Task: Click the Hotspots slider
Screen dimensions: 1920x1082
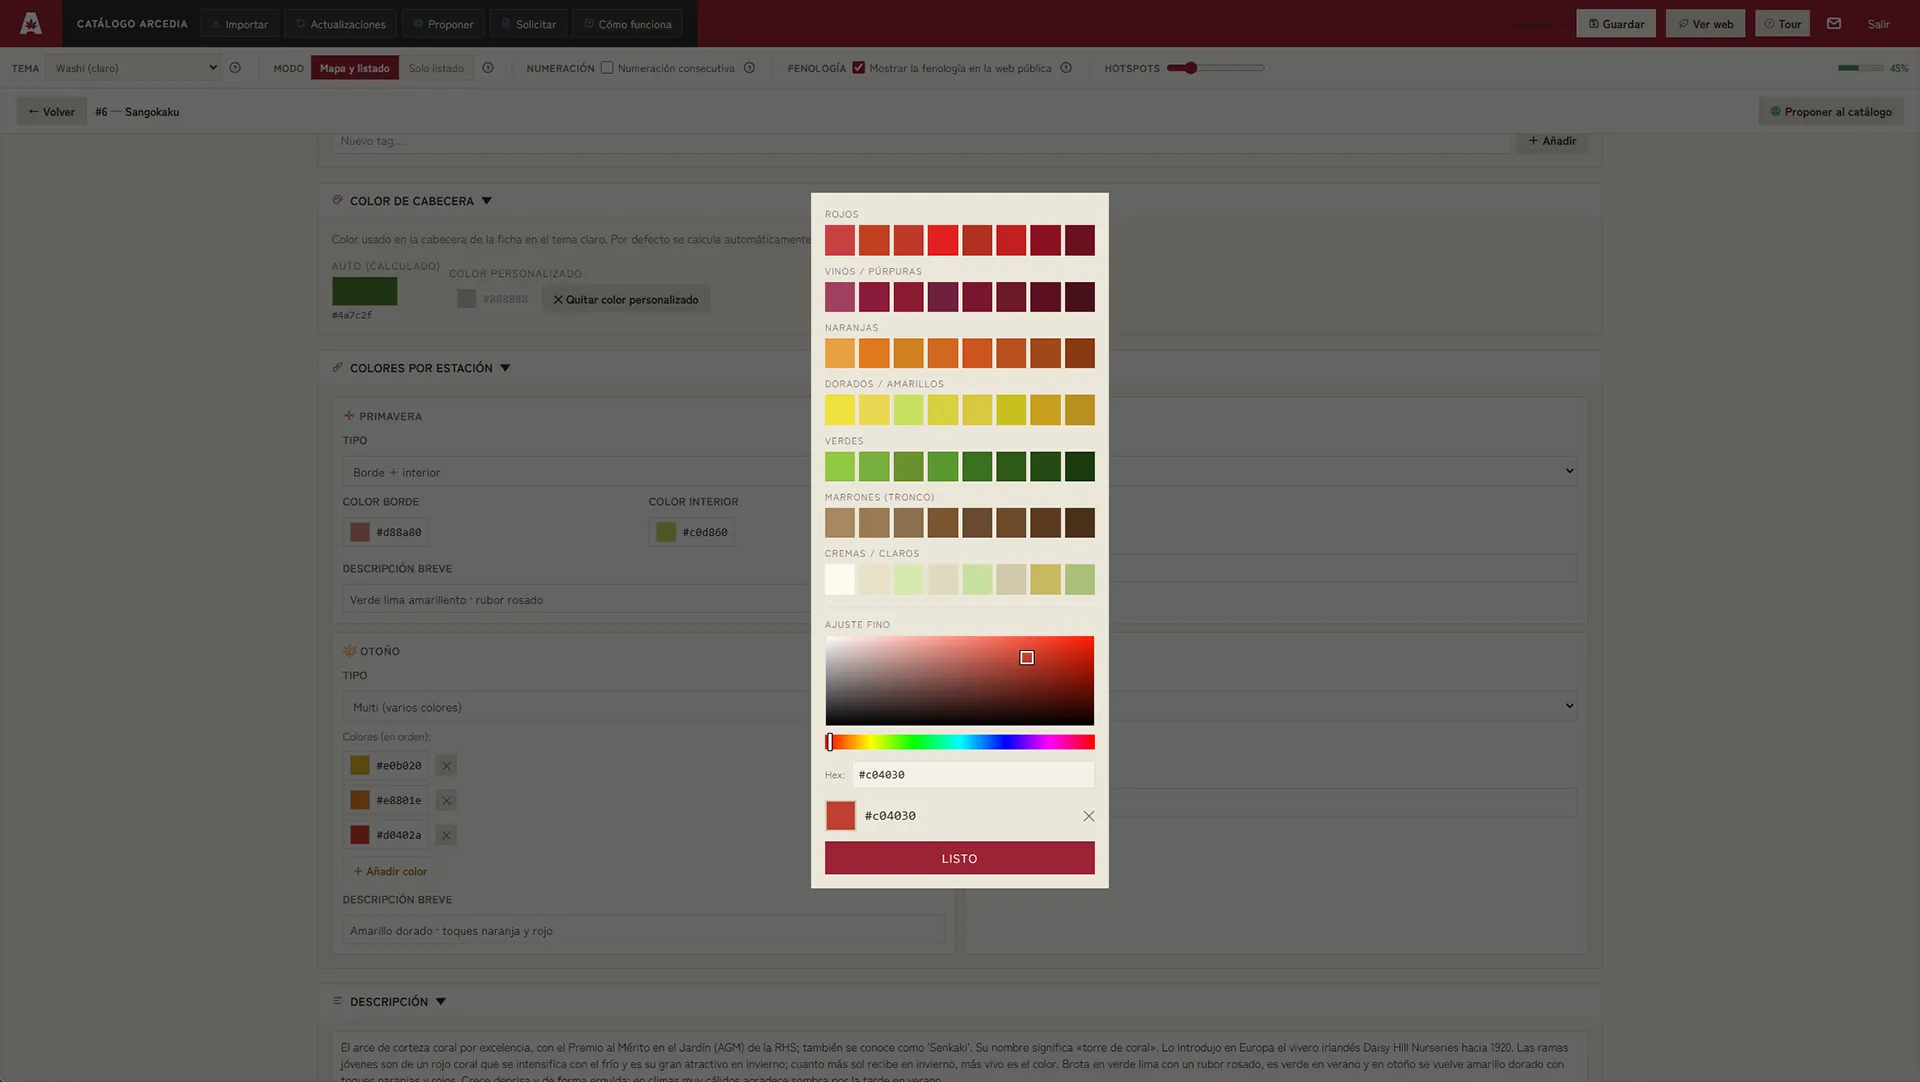Action: tap(1215, 68)
